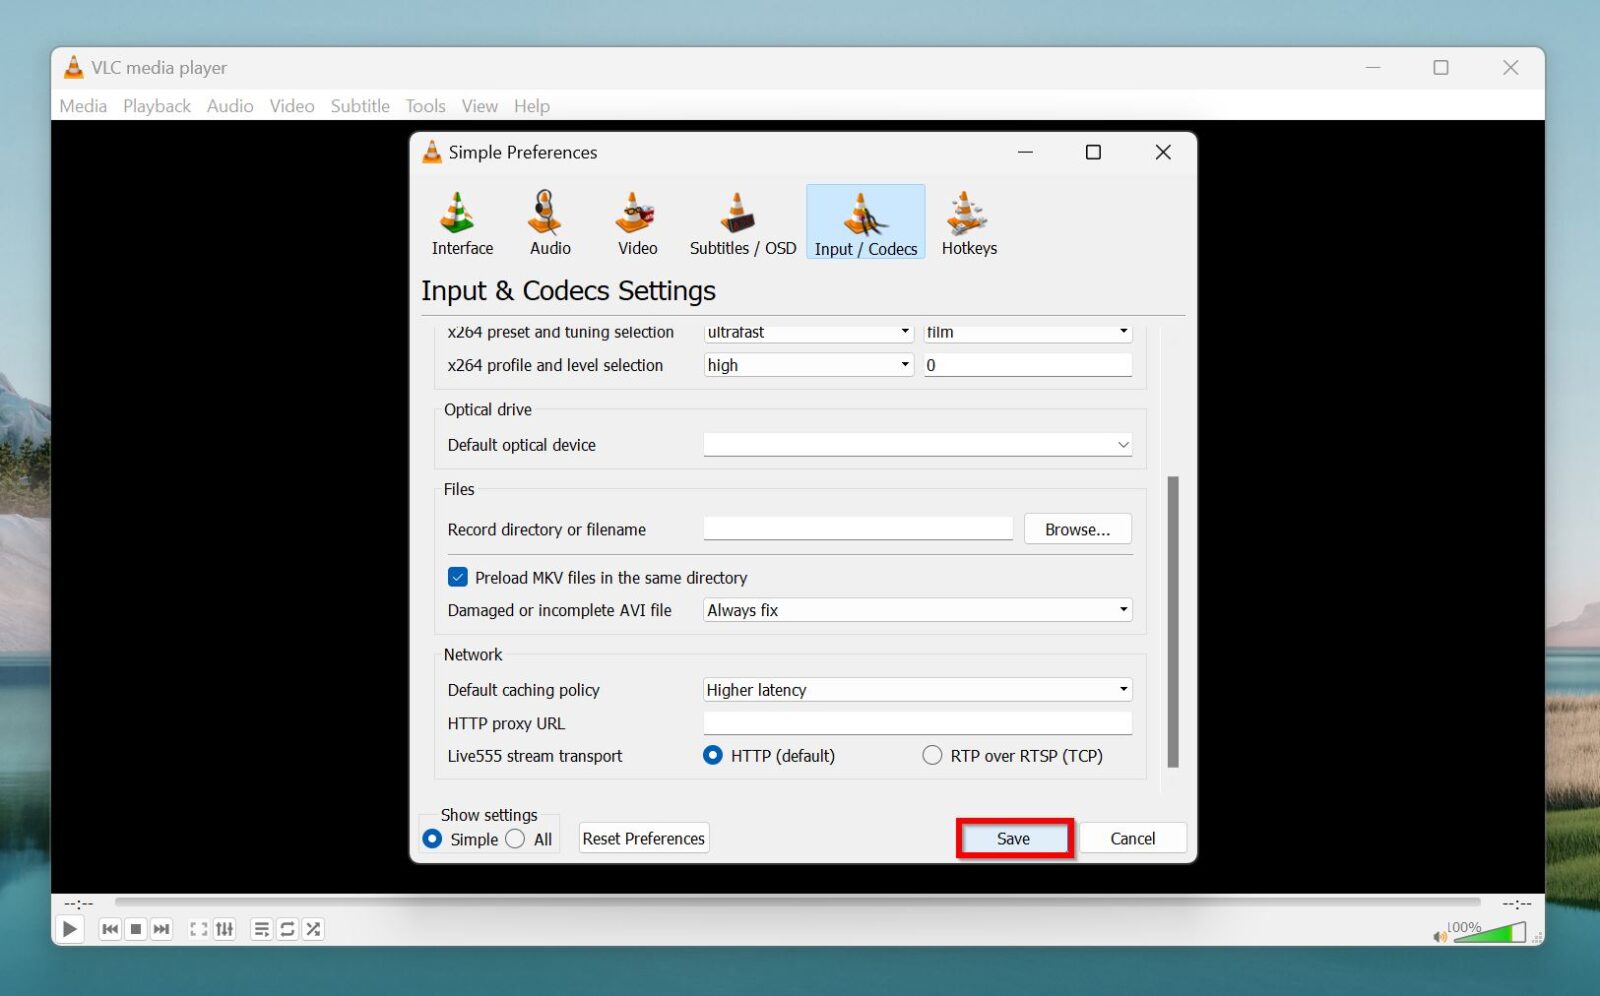The height and width of the screenshot is (996, 1600).
Task: Open the Interface settings panel
Action: [x=460, y=222]
